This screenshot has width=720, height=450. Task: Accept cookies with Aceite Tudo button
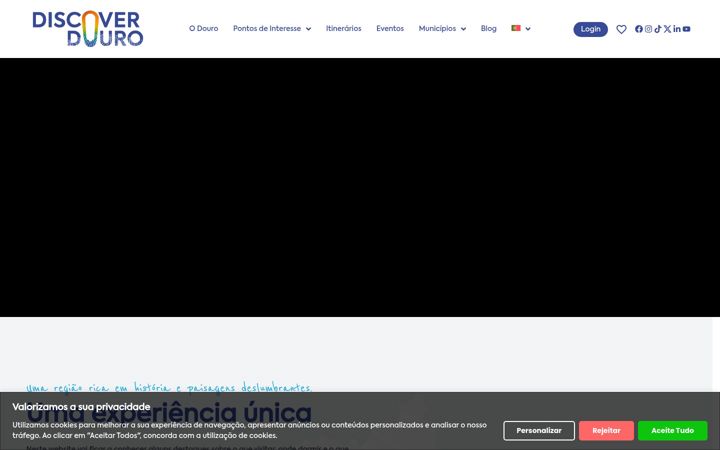tap(672, 431)
